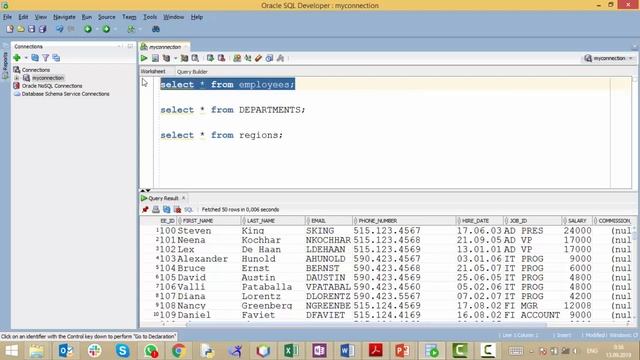Viewport: 640px width, 360px height.
Task: Click the Autotrace icon in worksheet toolbar
Action: (184, 58)
